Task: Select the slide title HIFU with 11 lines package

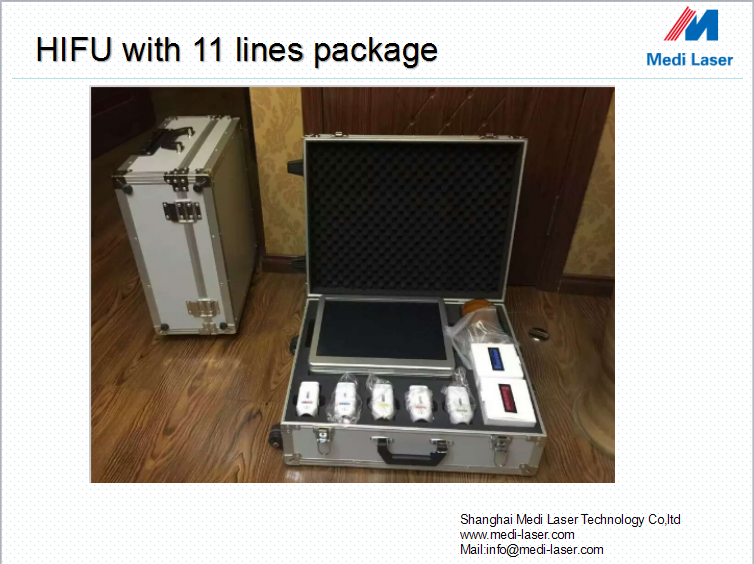Action: click(237, 51)
